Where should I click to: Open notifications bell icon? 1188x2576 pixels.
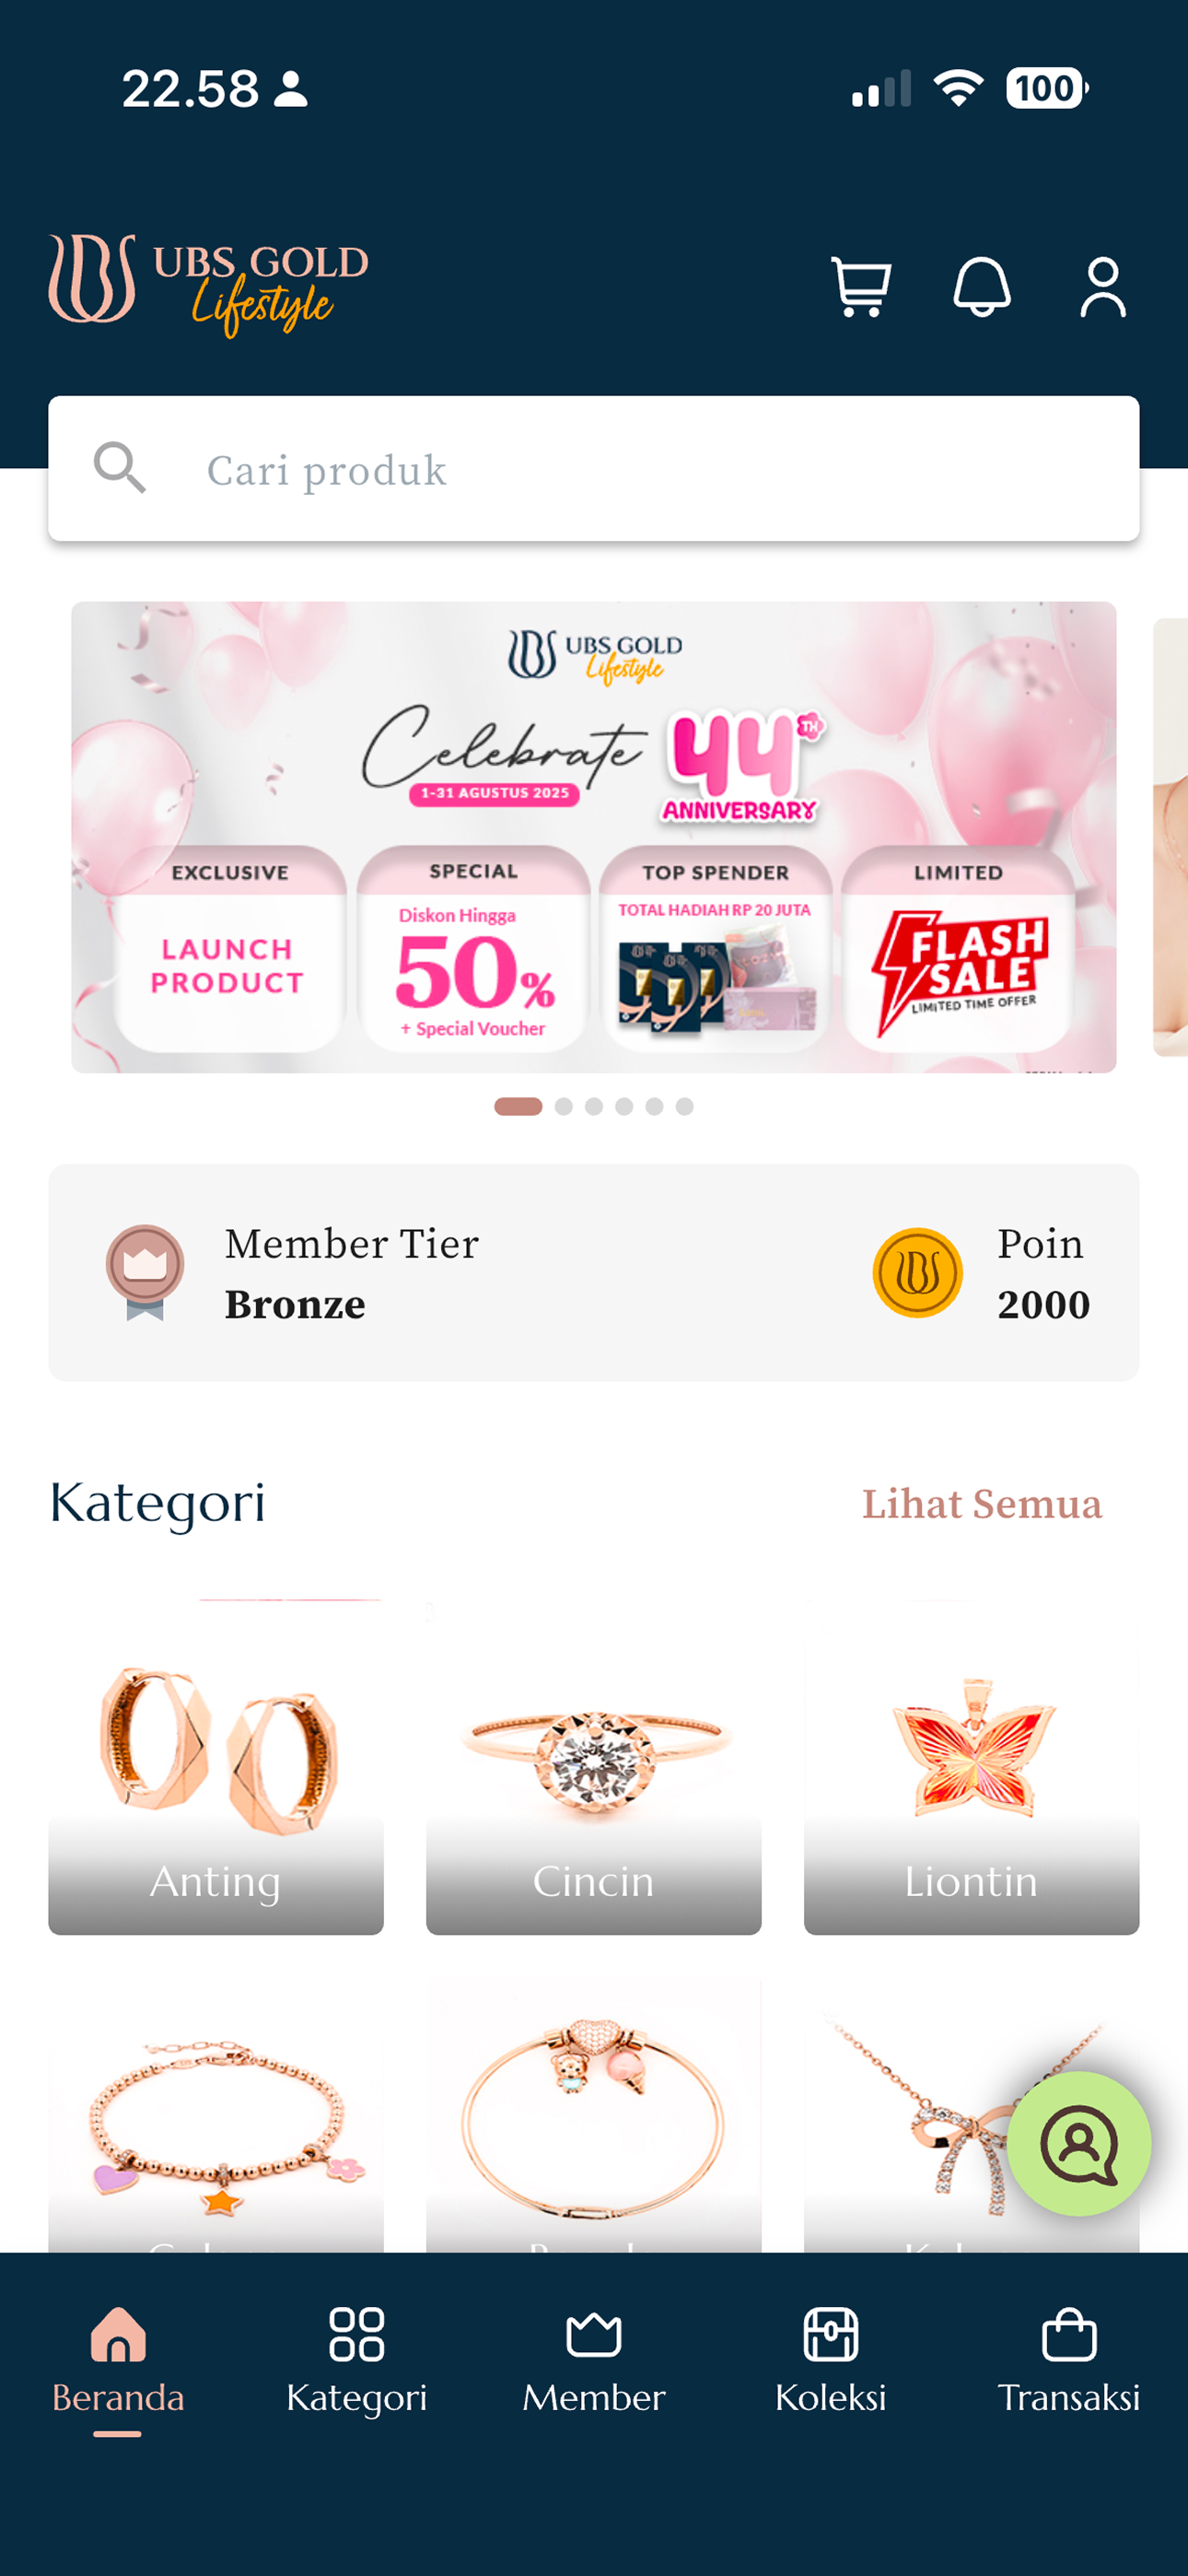(x=982, y=287)
